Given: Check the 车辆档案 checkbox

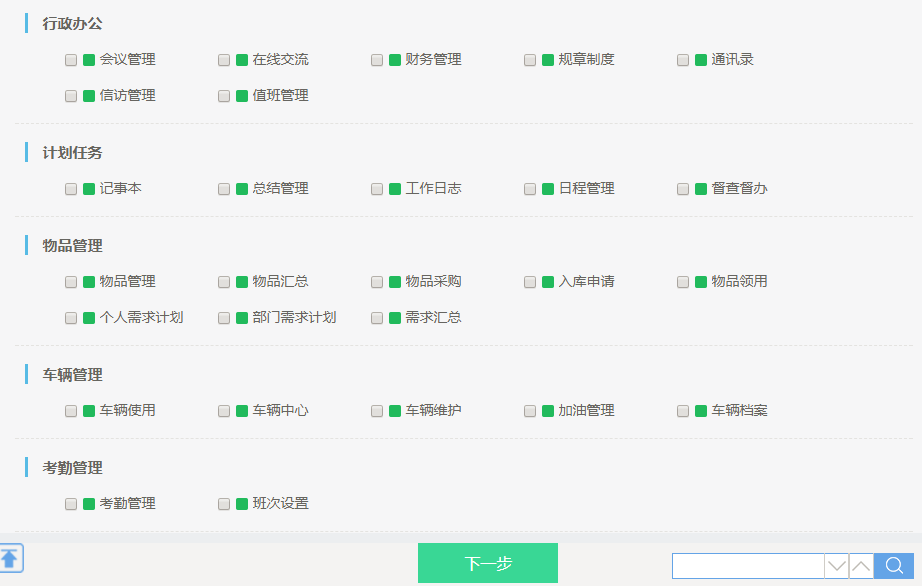Looking at the screenshot, I should (683, 411).
